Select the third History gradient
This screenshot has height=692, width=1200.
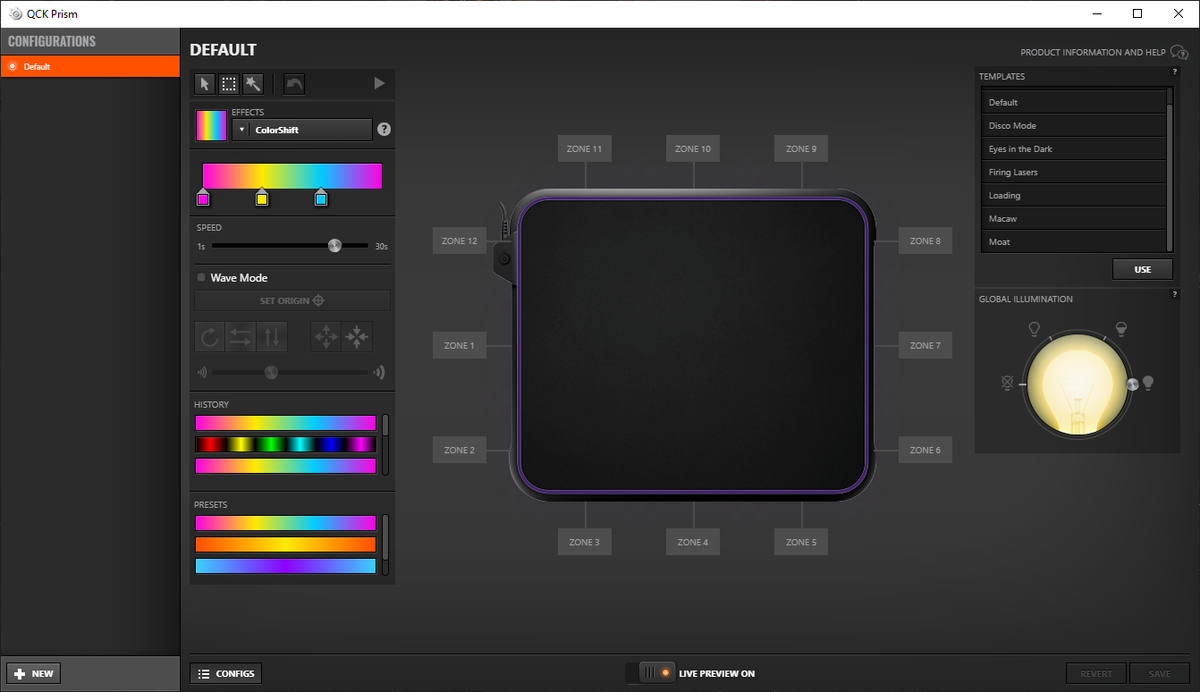[286, 466]
